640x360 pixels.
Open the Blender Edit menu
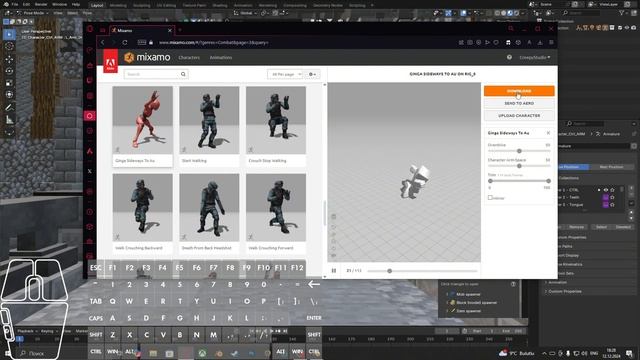tap(27, 4)
